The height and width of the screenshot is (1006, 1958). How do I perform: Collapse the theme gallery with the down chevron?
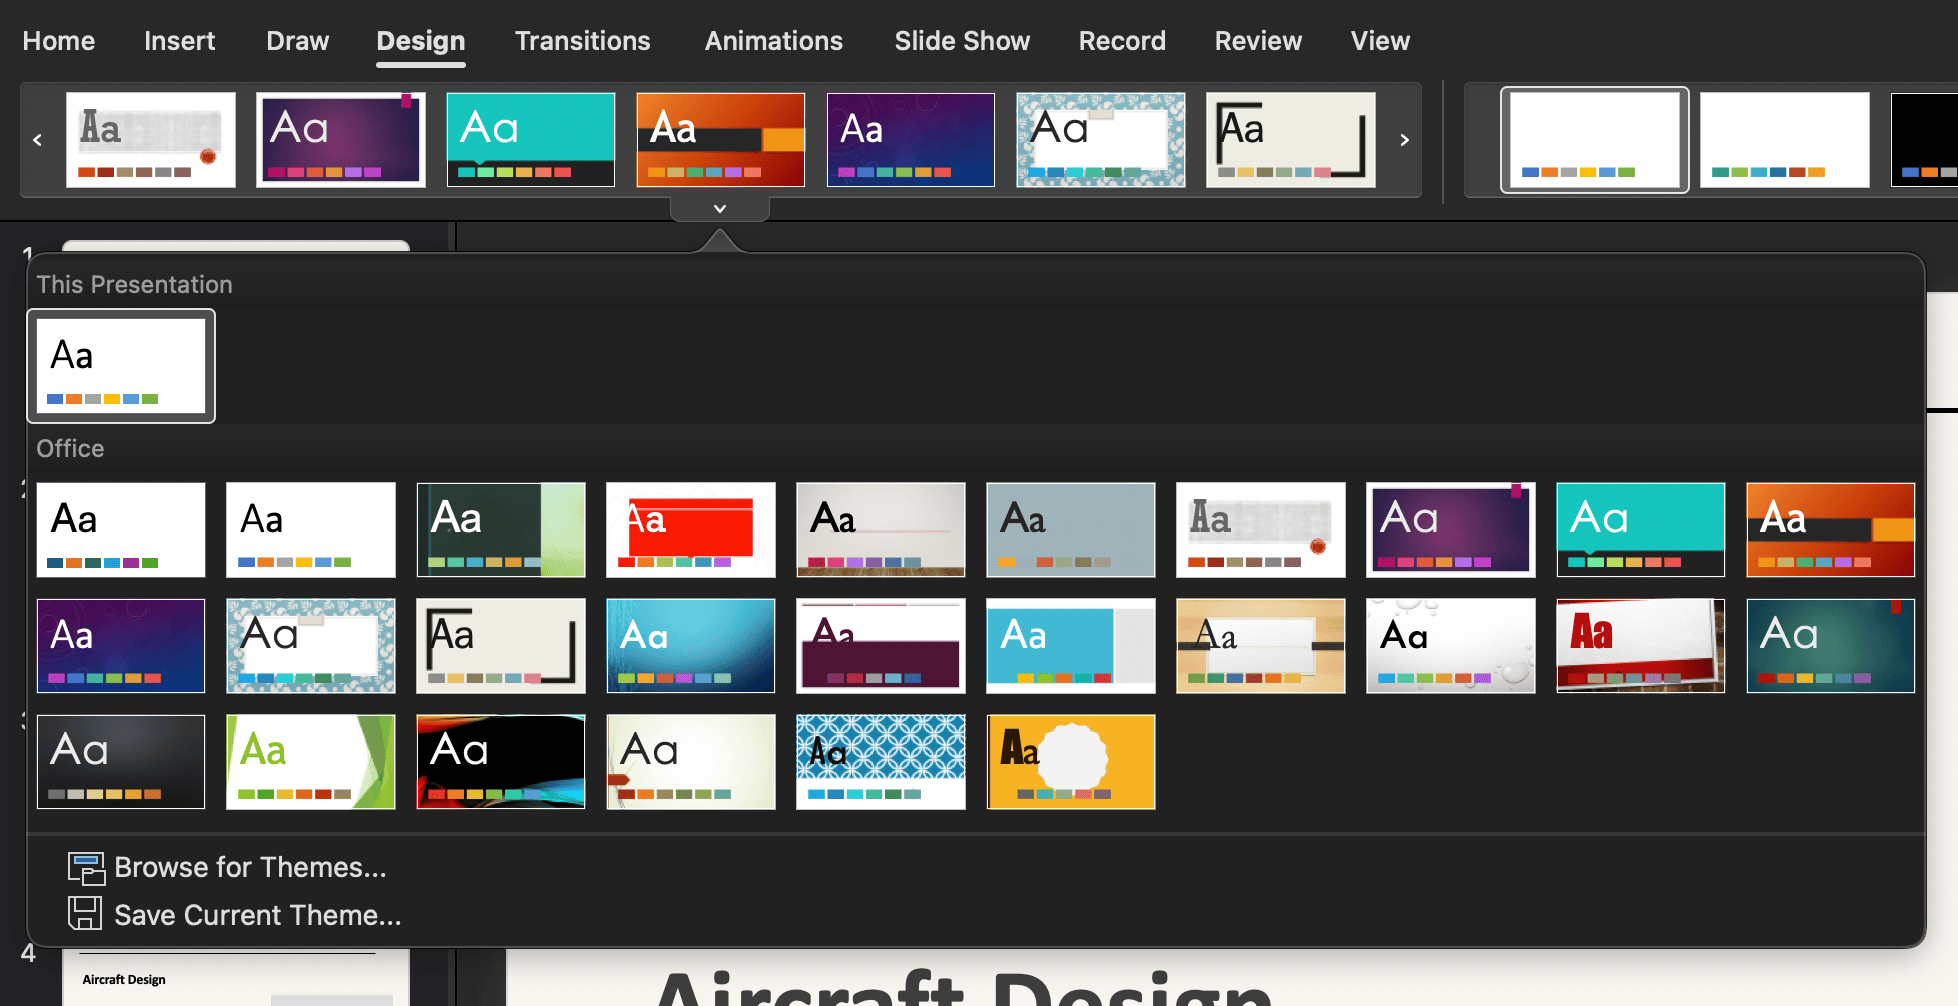point(720,208)
